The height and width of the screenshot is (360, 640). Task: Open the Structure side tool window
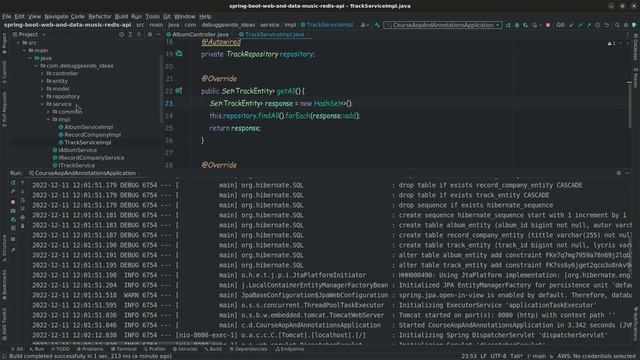4,248
